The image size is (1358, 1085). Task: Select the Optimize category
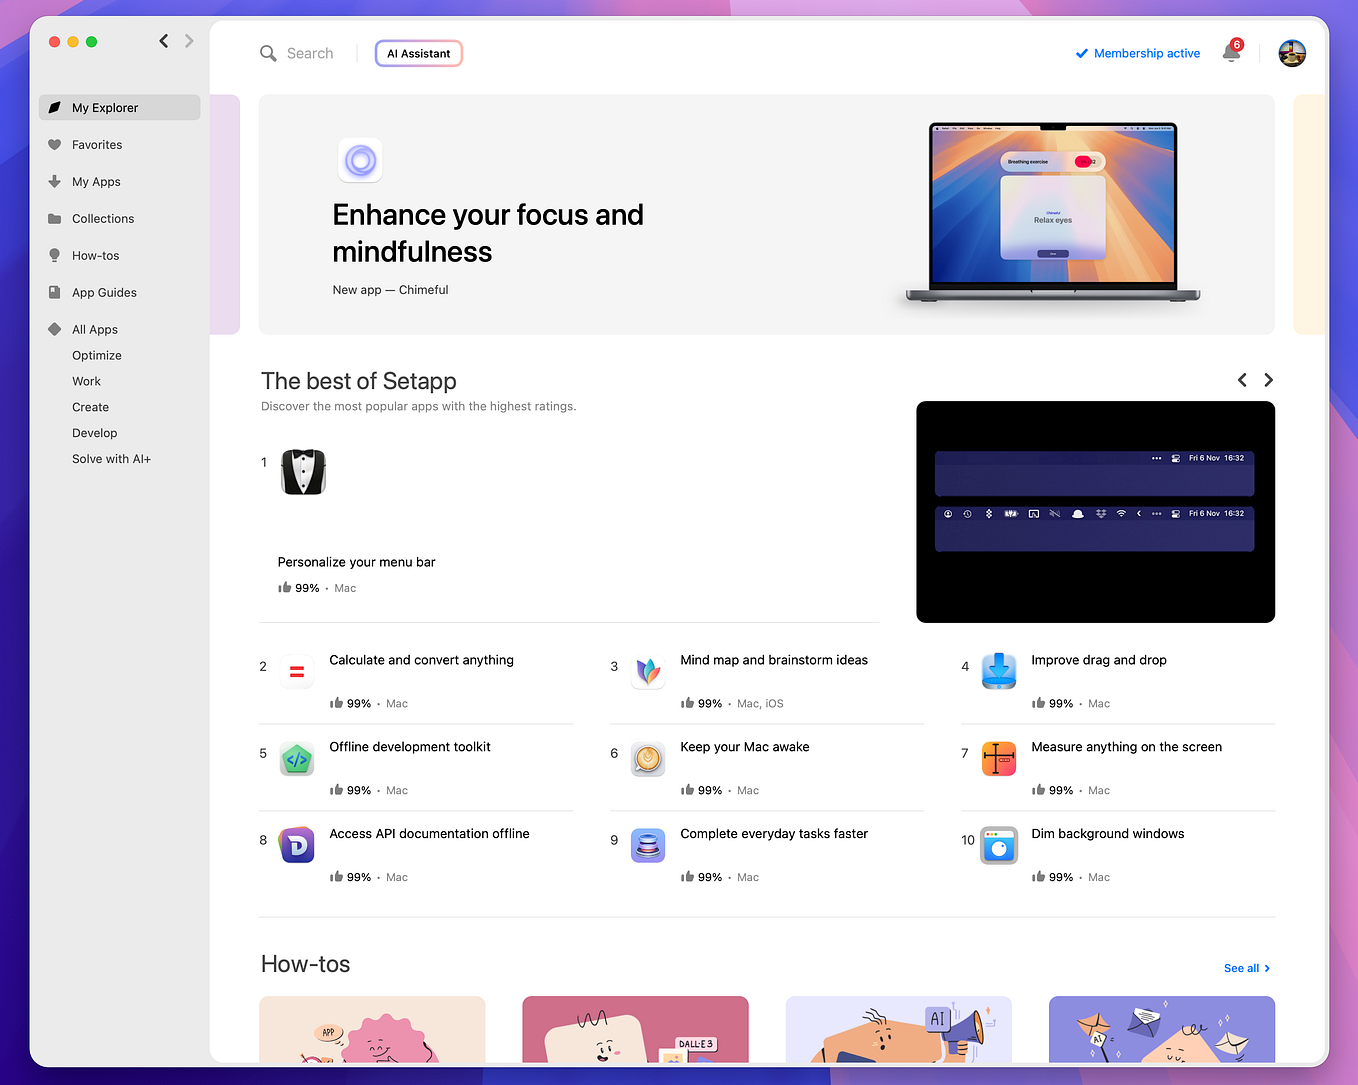tap(97, 356)
